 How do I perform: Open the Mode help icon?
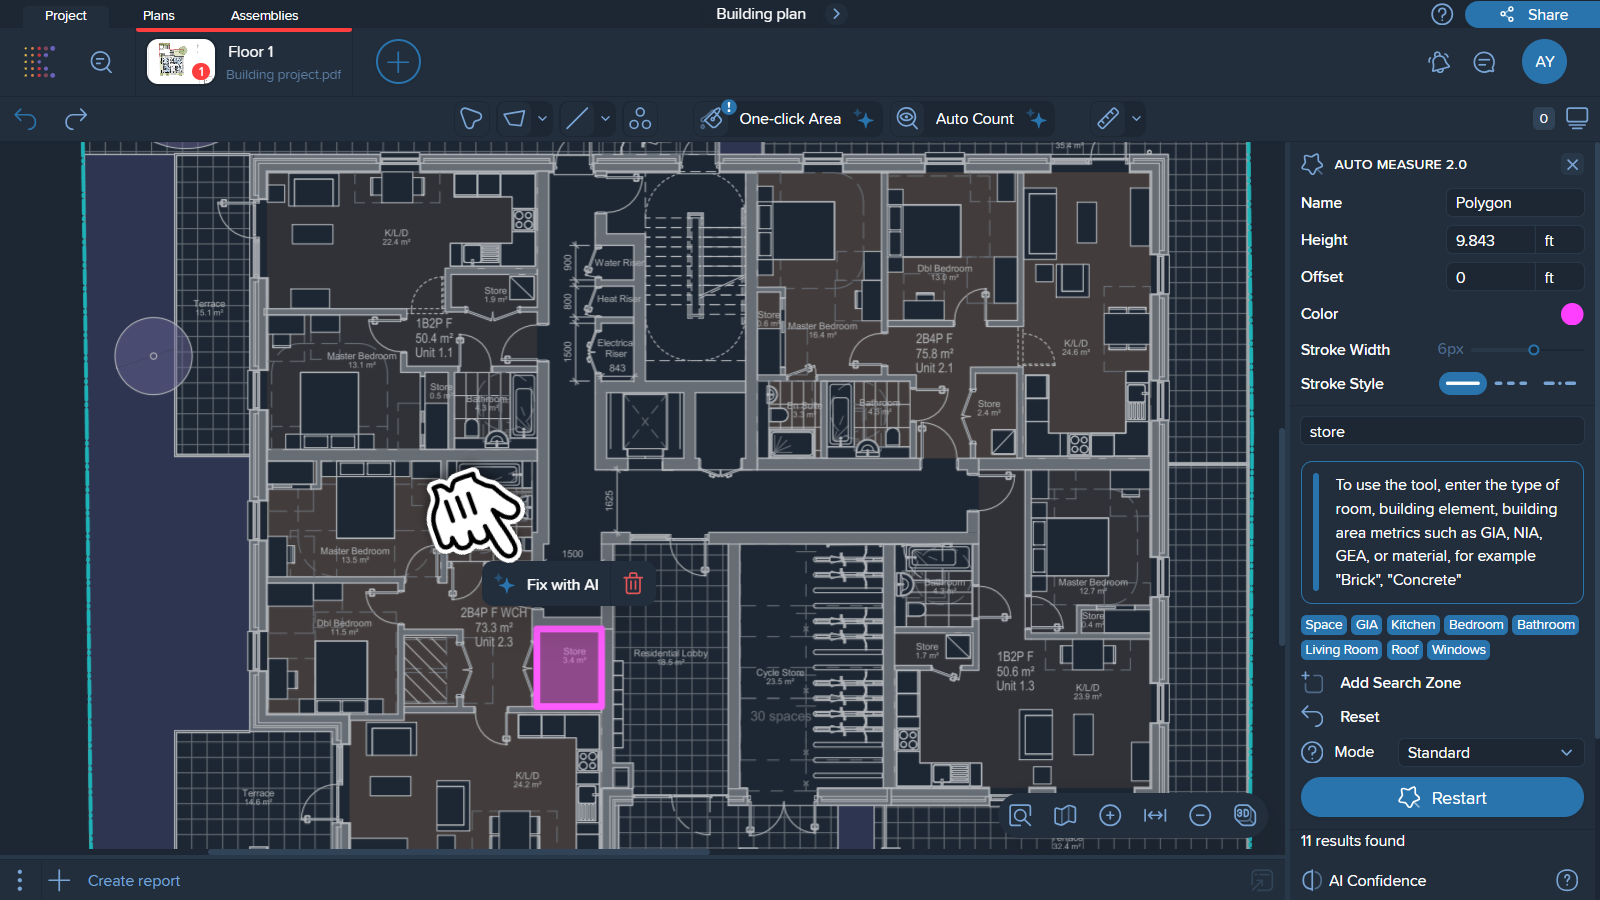pyautogui.click(x=1312, y=752)
